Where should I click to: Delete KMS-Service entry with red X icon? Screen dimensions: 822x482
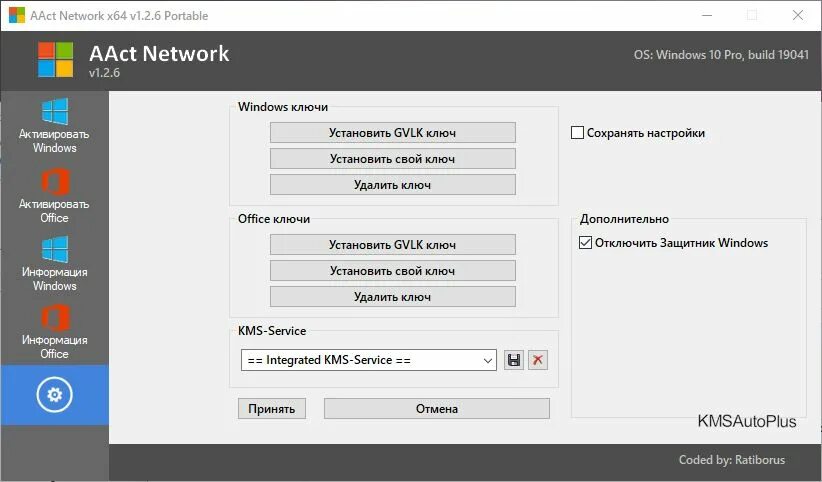tap(537, 360)
